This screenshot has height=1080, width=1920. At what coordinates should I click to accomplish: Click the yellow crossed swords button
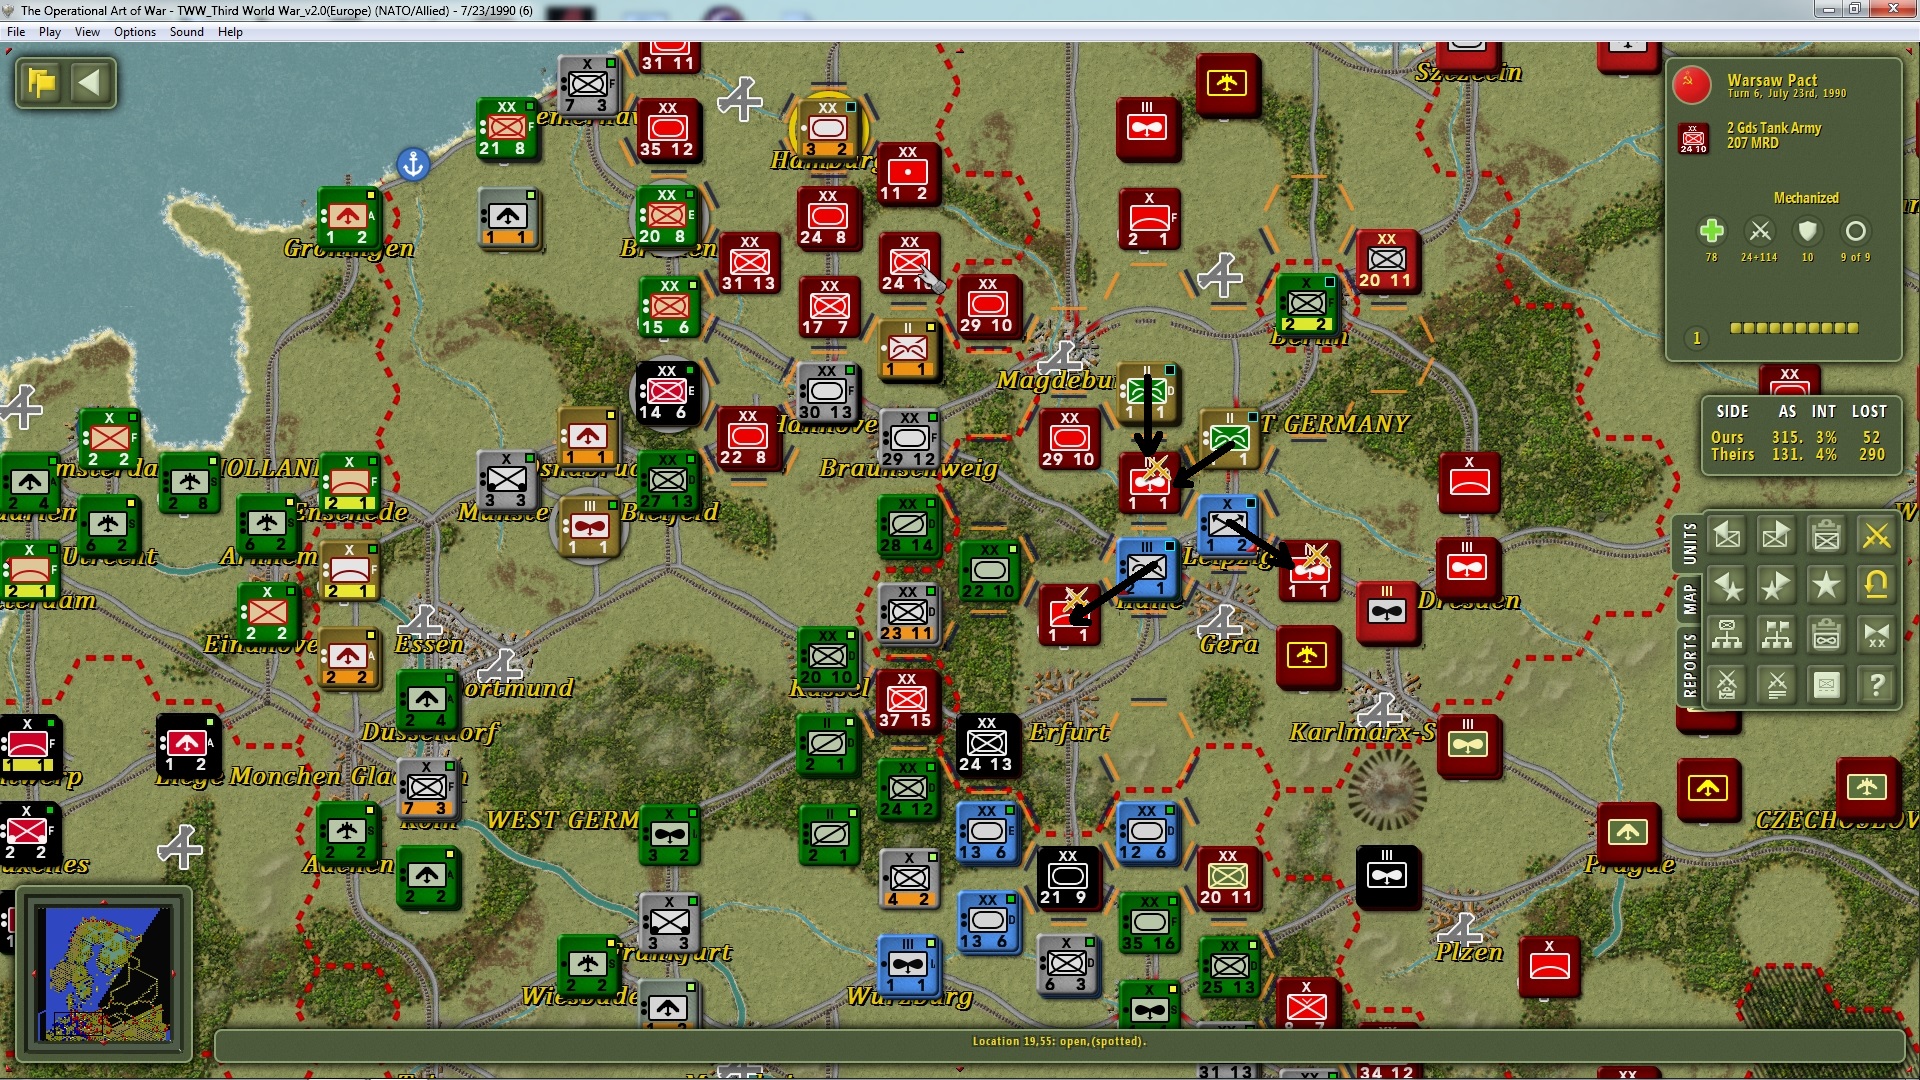point(1876,536)
